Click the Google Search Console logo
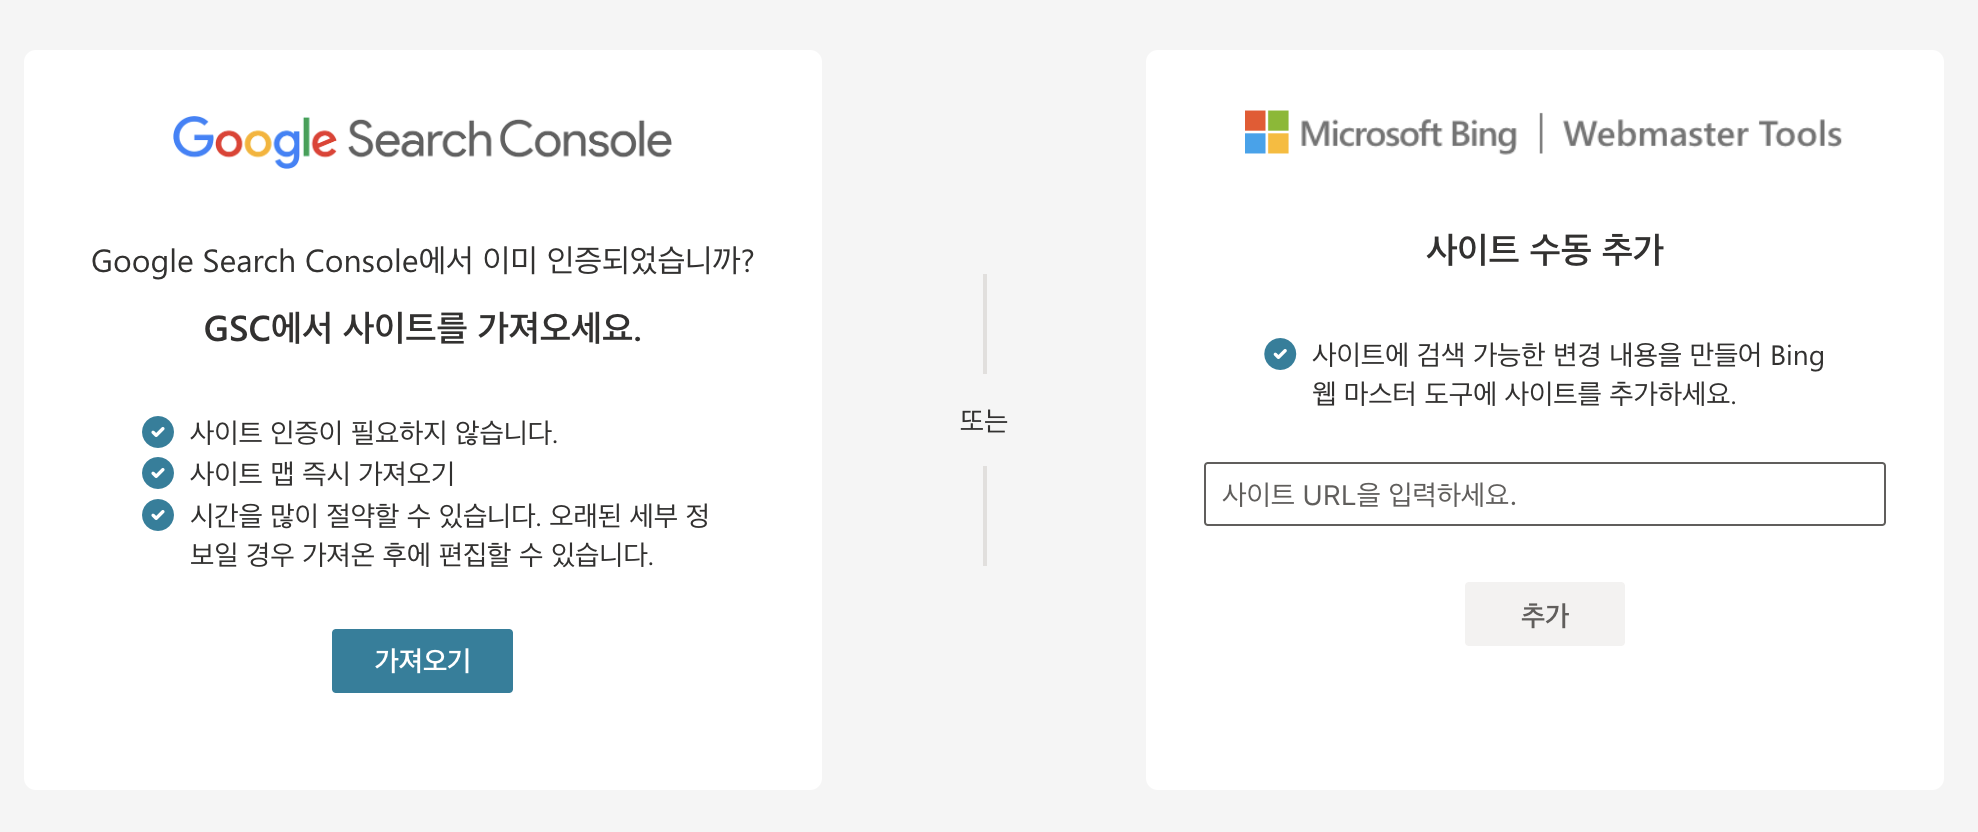This screenshot has width=1978, height=832. (x=421, y=139)
